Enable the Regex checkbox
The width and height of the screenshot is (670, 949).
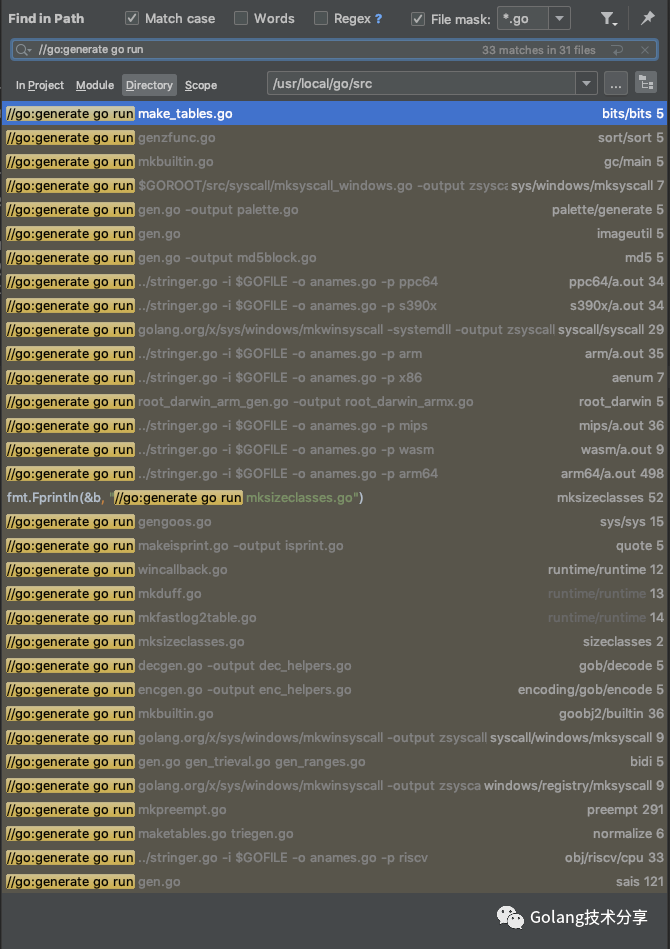click(321, 18)
